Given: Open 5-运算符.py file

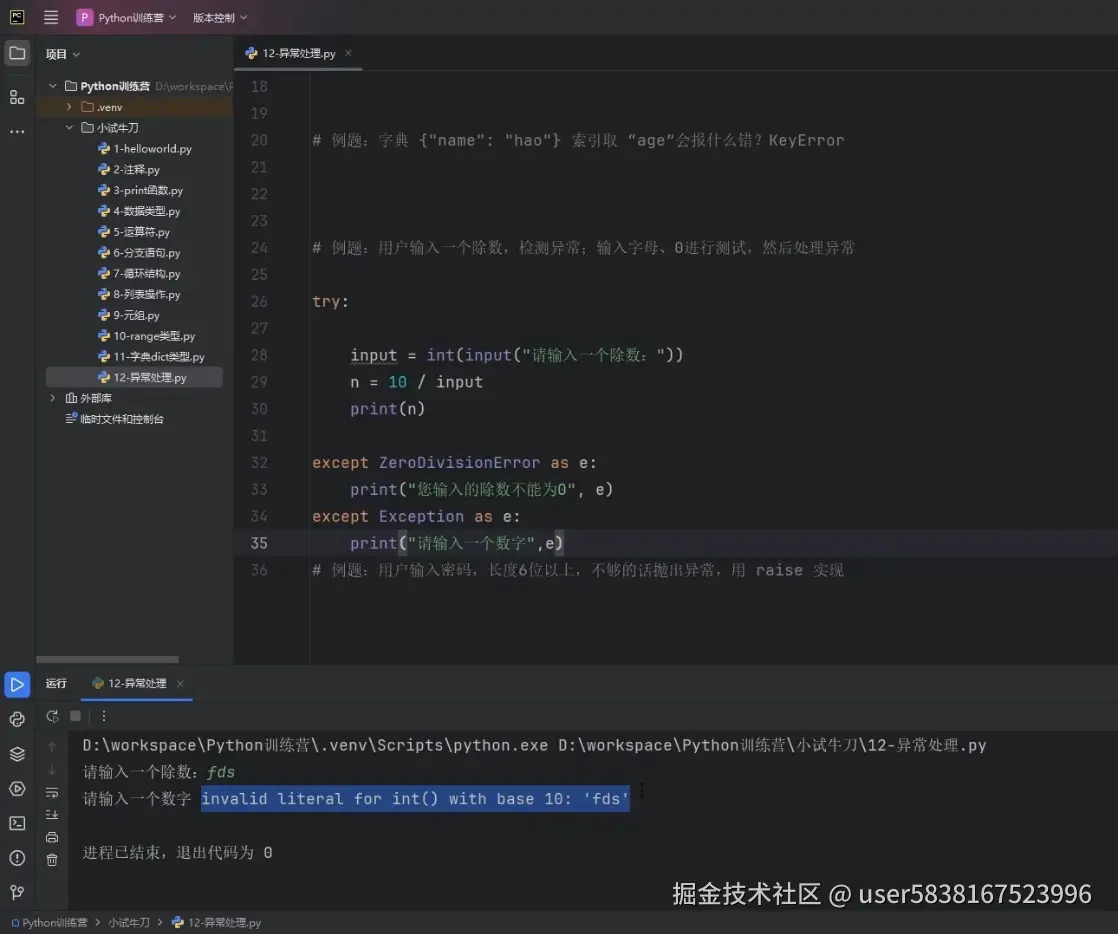Looking at the screenshot, I should coord(134,232).
